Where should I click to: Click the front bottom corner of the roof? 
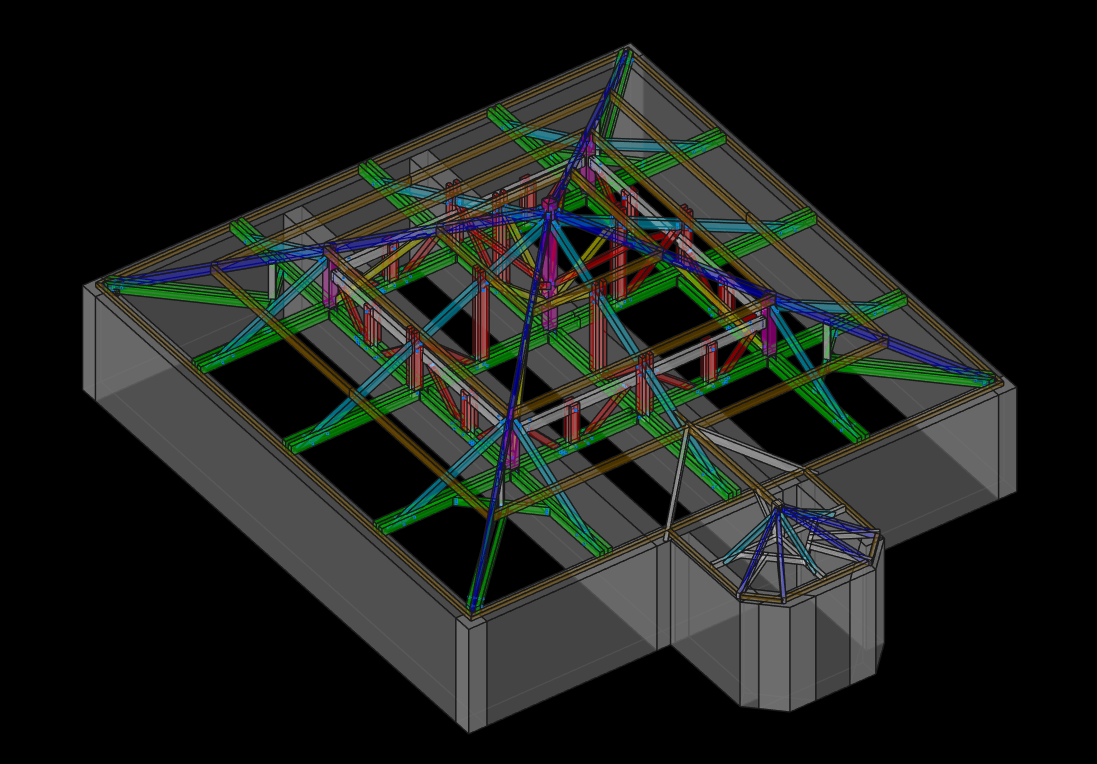(474, 610)
